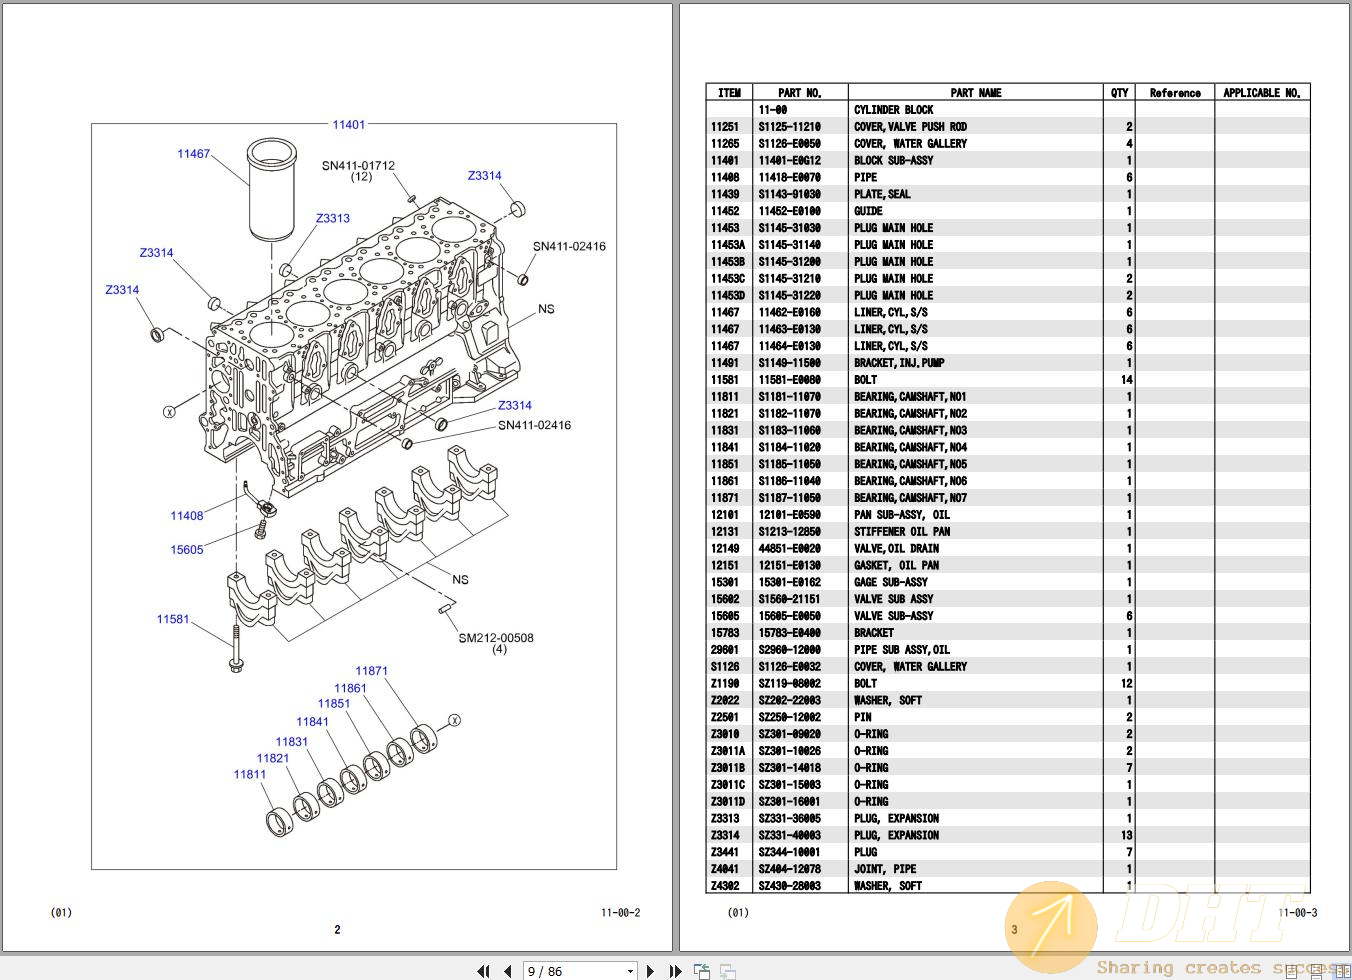The height and width of the screenshot is (980, 1352).
Task: Click part number SZ331-40003
Action: click(x=790, y=835)
